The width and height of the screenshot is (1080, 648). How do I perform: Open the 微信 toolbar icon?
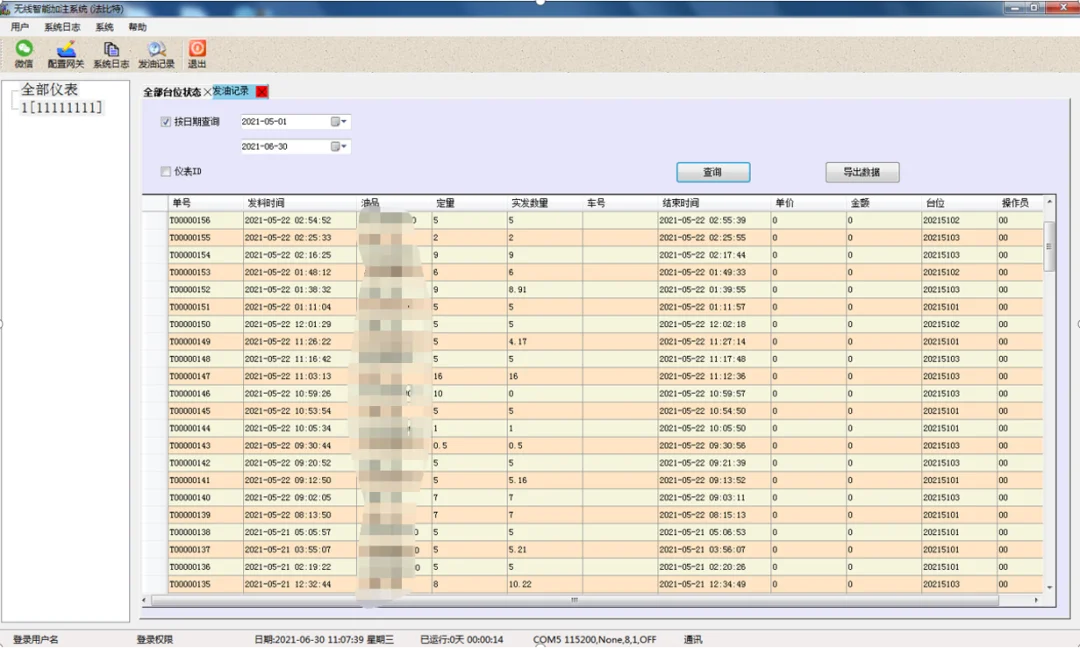(24, 54)
